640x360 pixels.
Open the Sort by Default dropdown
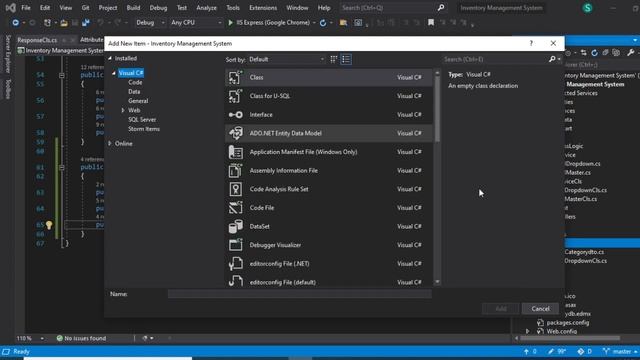[287, 60]
